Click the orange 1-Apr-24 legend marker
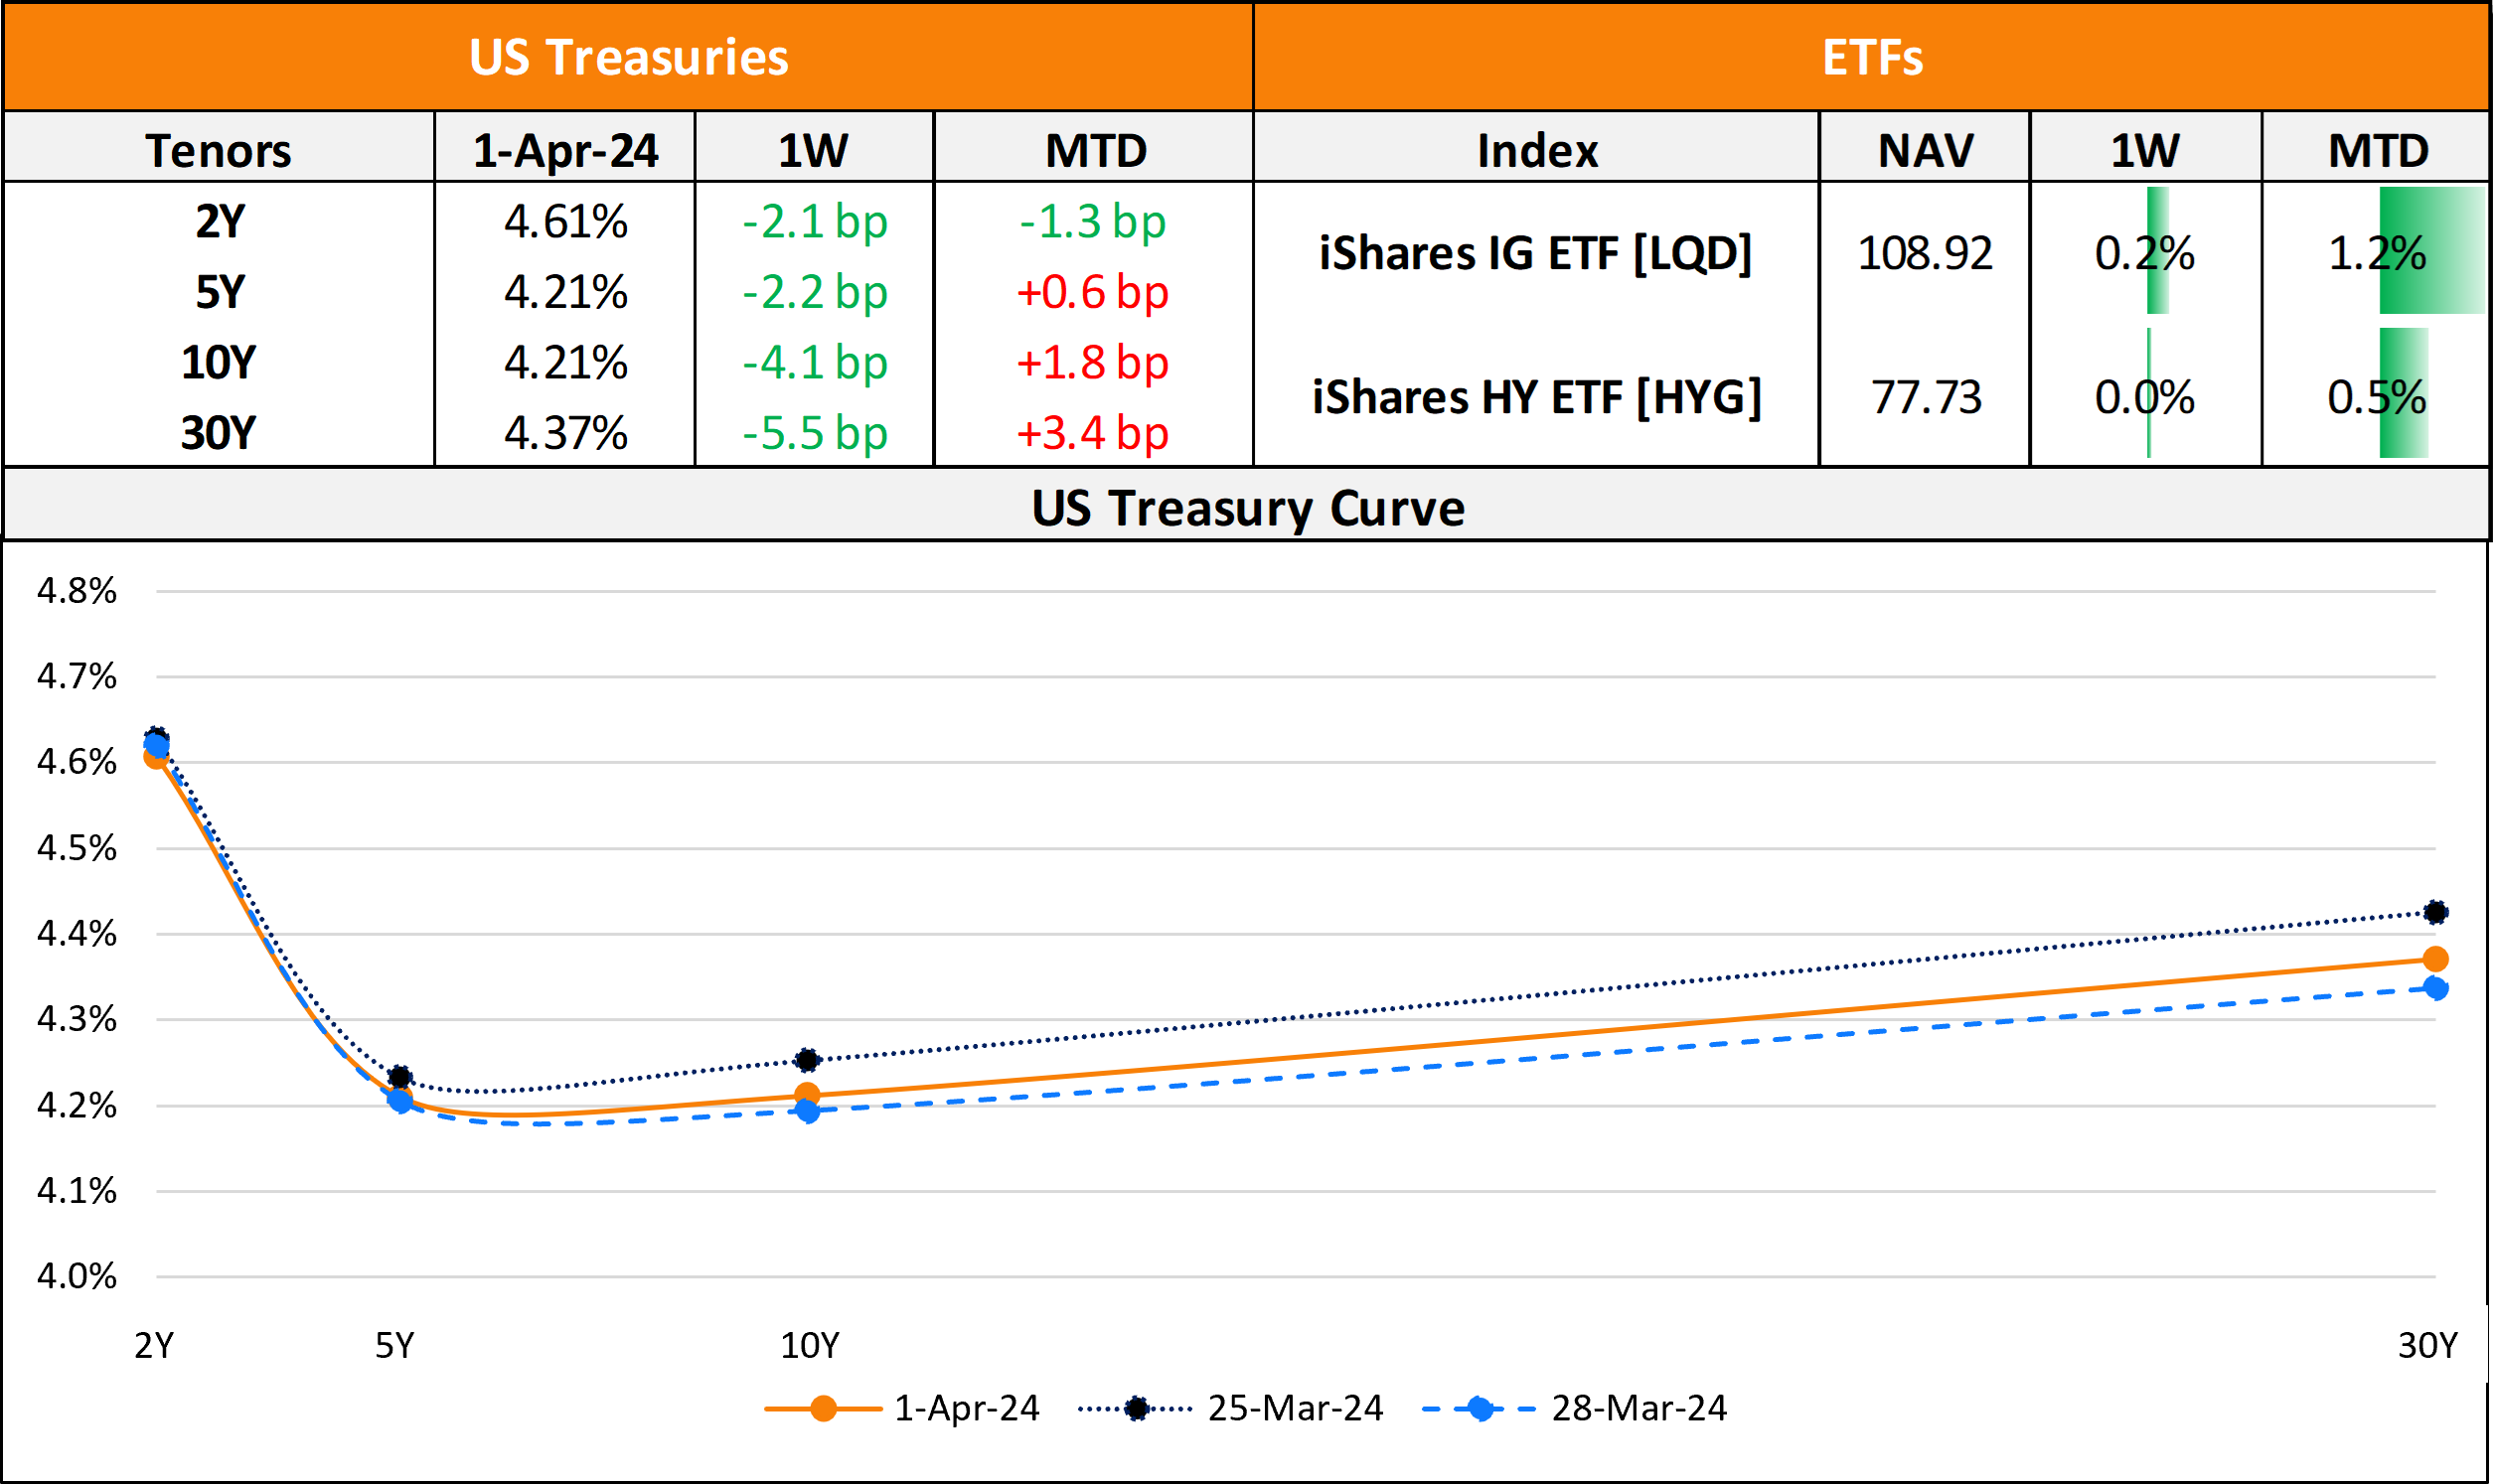The height and width of the screenshot is (1484, 2493). pyautogui.click(x=823, y=1408)
